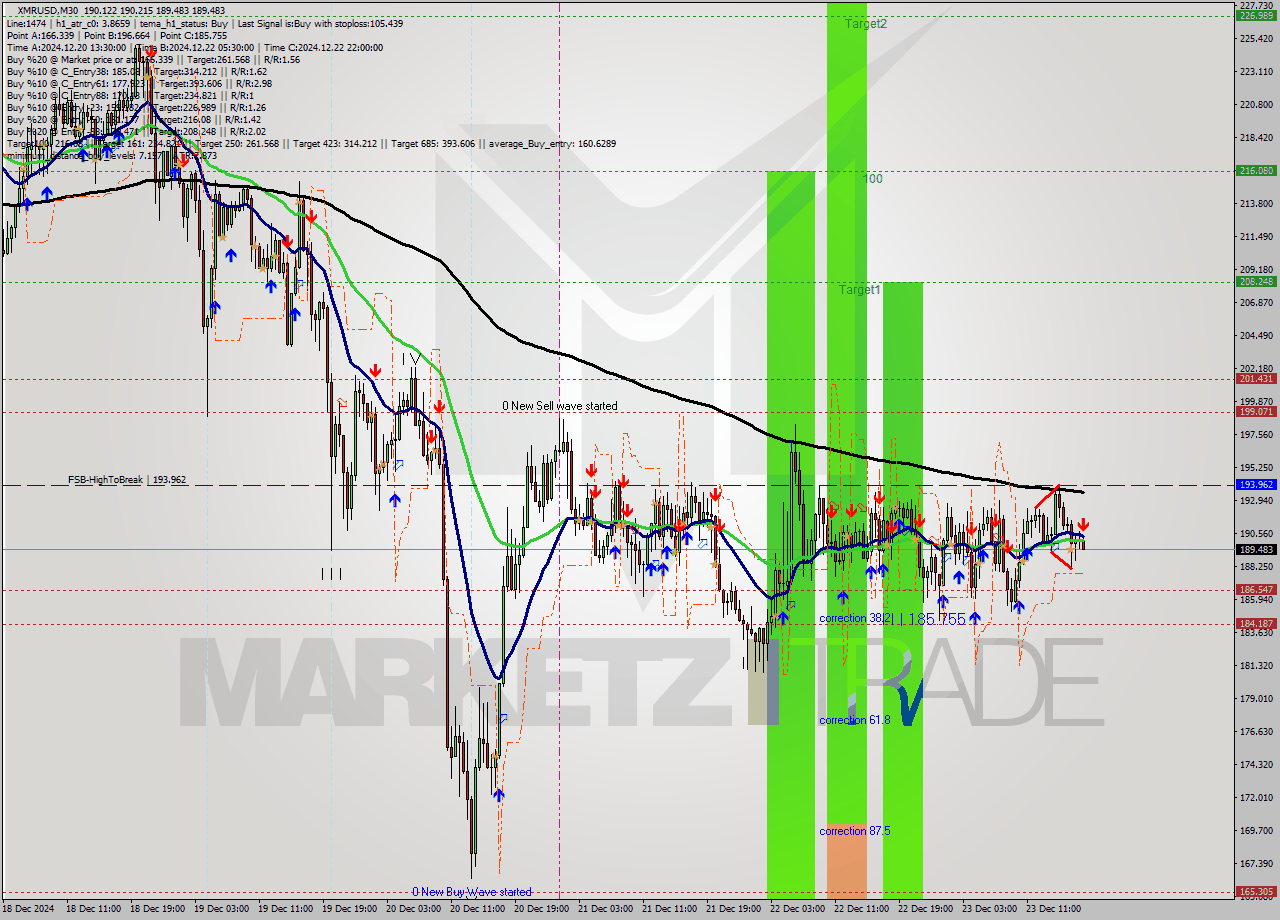Click the red 184.187 price tag
The height and width of the screenshot is (920, 1280).
click(1256, 623)
